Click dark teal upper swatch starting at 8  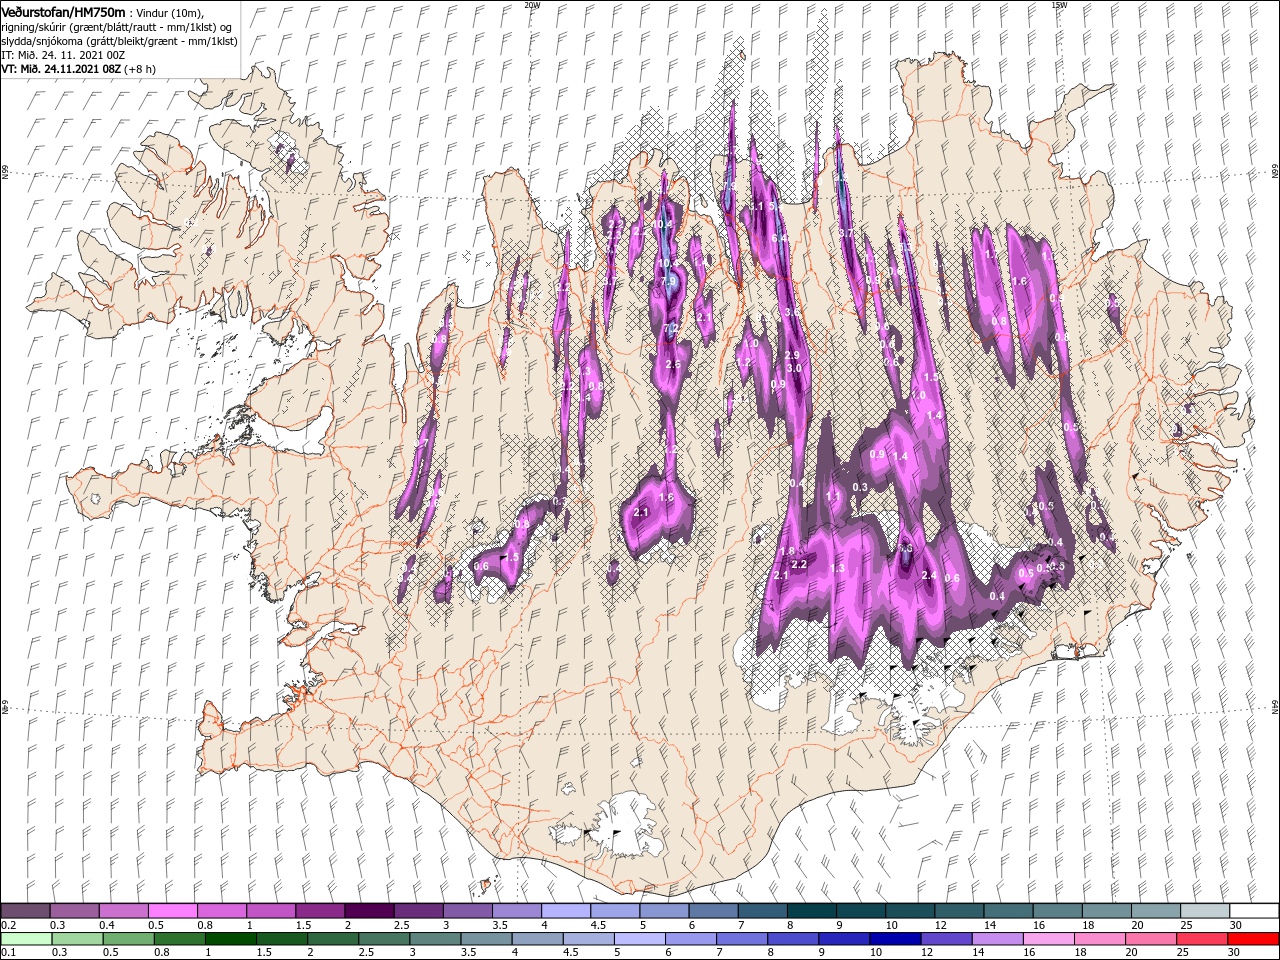click(811, 910)
